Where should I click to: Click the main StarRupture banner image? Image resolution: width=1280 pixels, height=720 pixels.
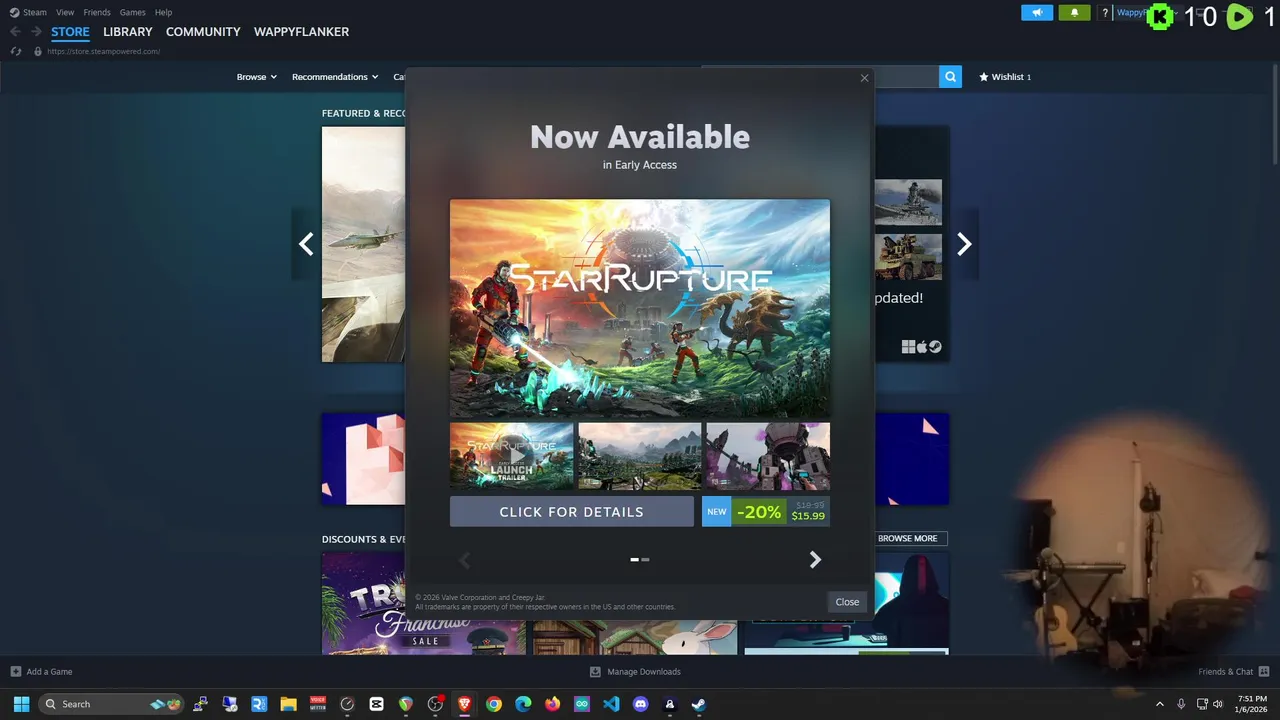639,307
